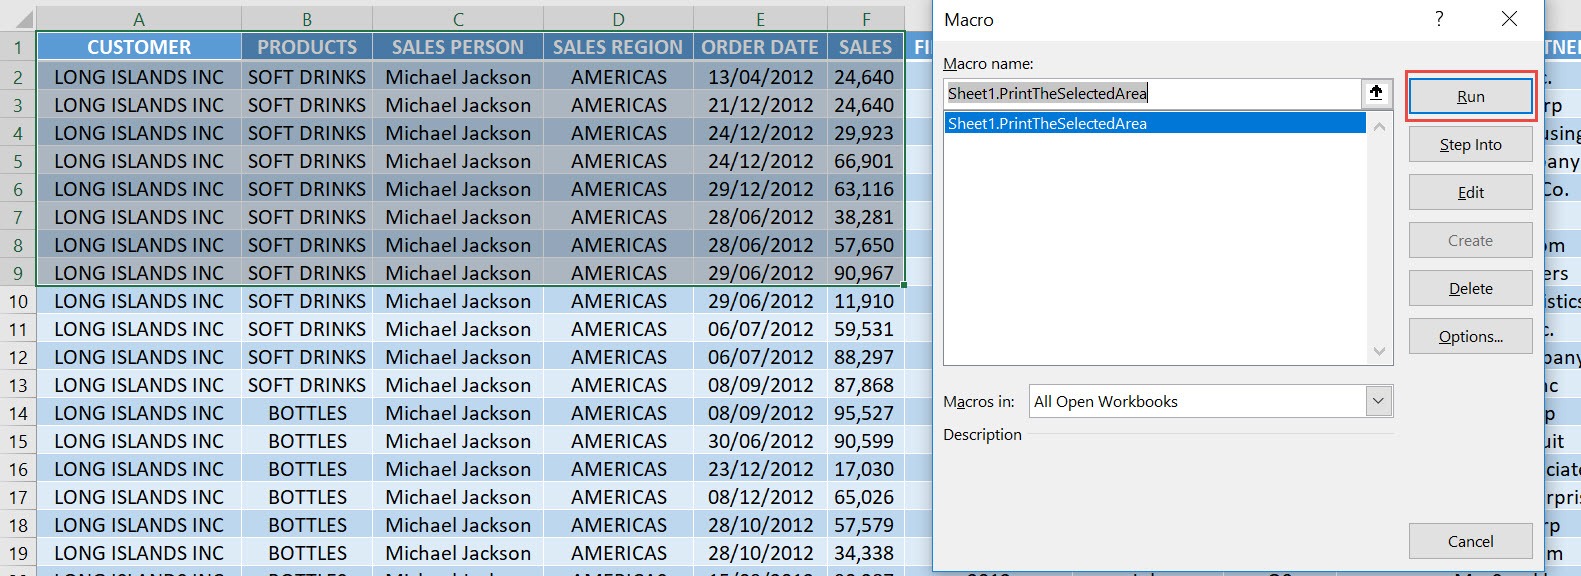Select row 2 header

pyautogui.click(x=18, y=77)
